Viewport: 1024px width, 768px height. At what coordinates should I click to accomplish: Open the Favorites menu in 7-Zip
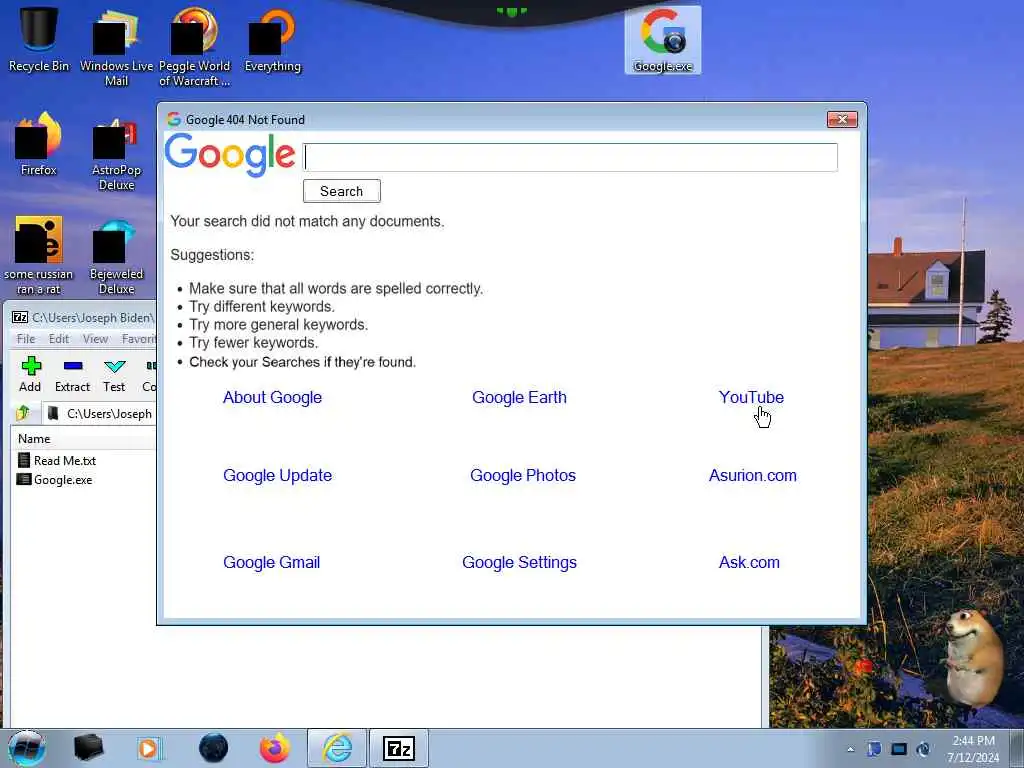coord(138,338)
